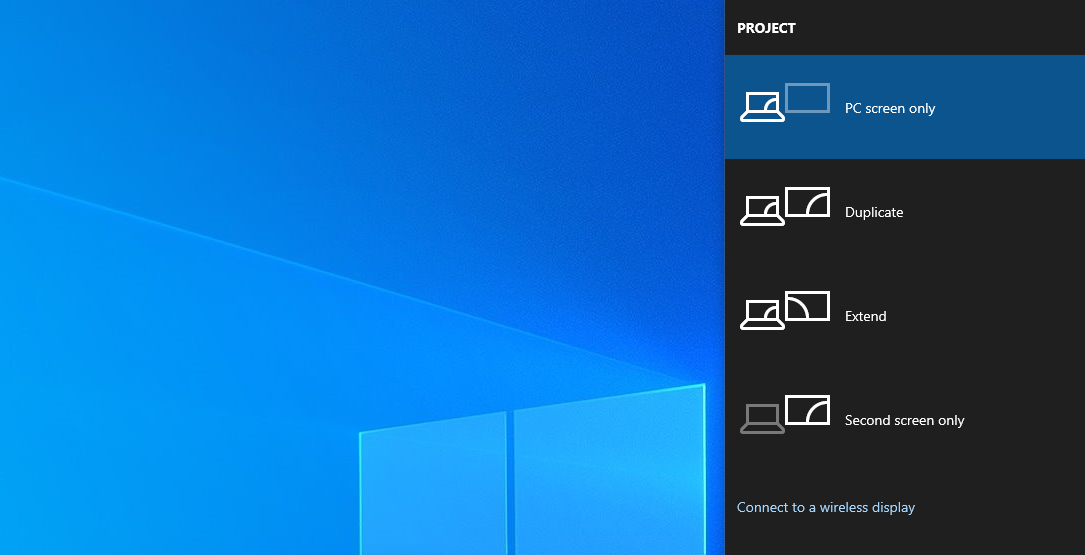Screen dimensions: 1085x555
Task: Click the Extend mode screens icon
Action: pos(785,310)
